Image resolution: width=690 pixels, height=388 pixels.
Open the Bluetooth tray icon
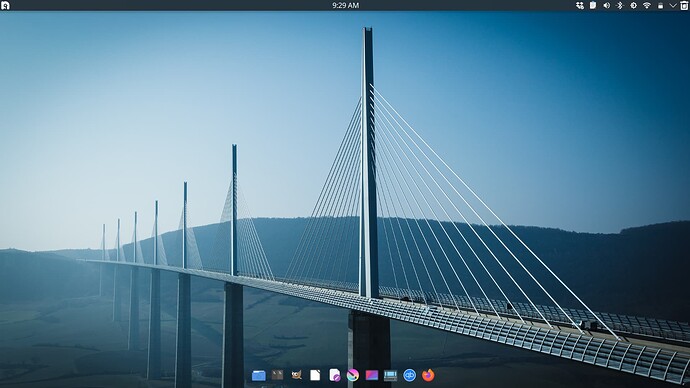point(620,5)
